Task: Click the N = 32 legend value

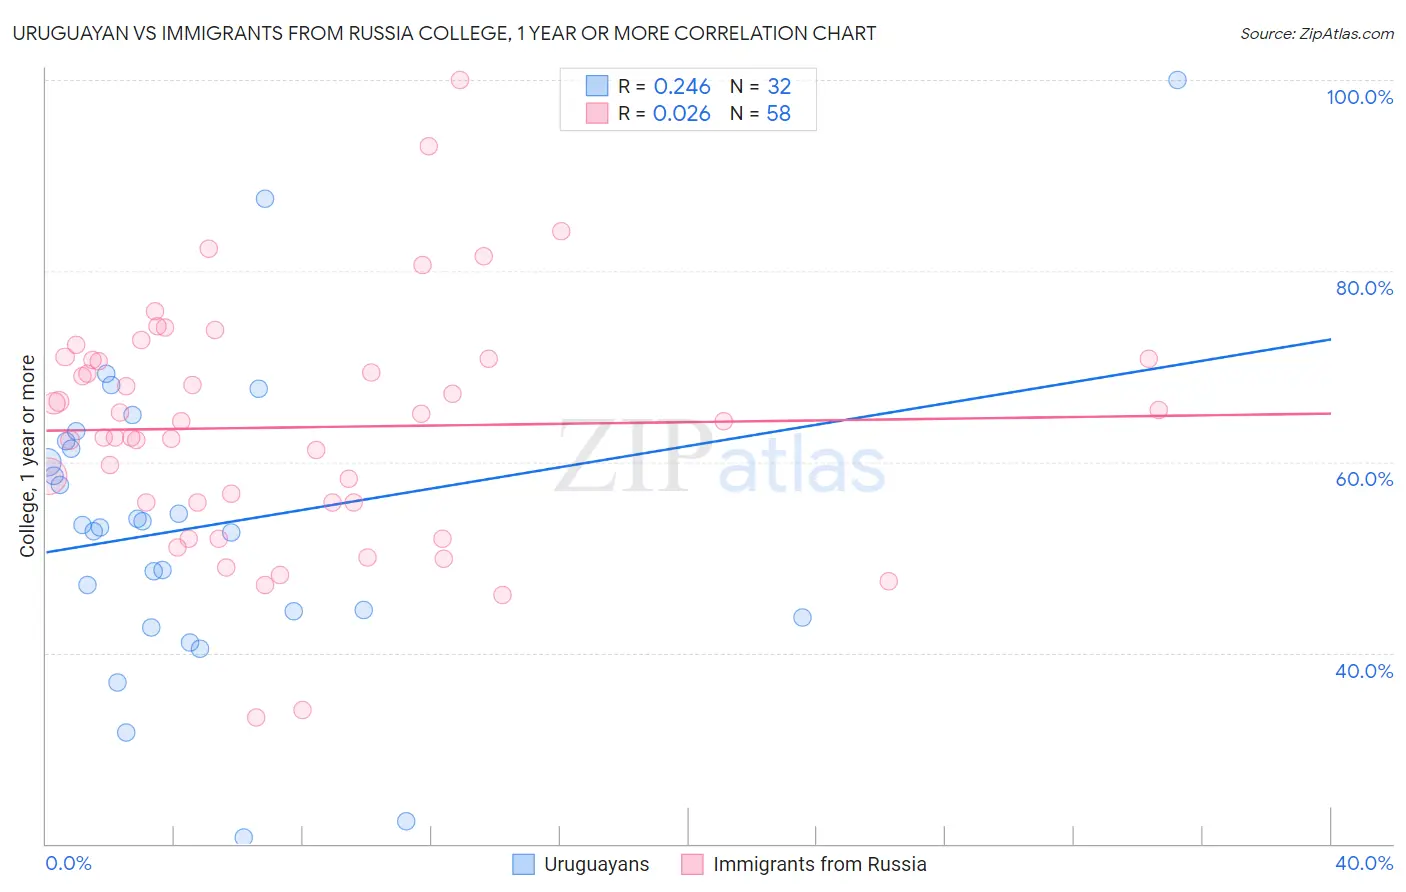Action: 760,86
